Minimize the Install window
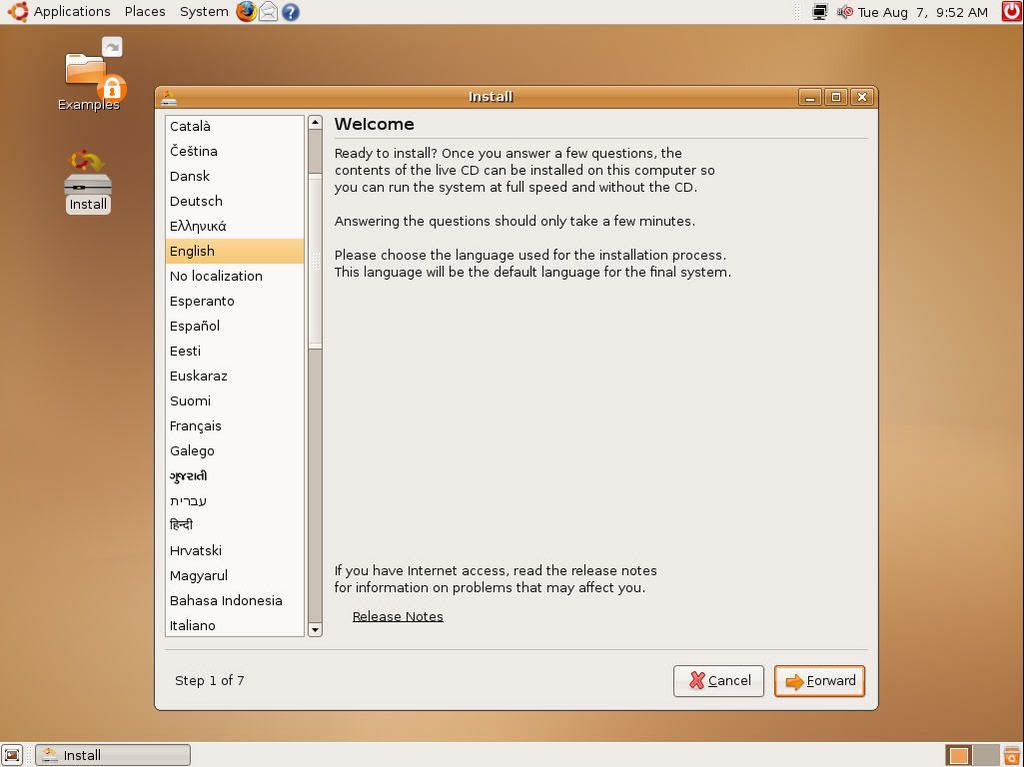This screenshot has height=767, width=1024. (810, 97)
